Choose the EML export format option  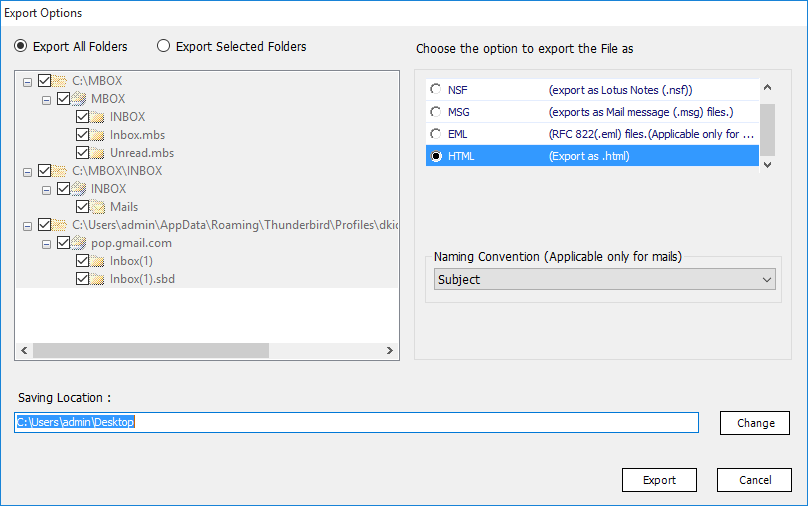point(436,134)
